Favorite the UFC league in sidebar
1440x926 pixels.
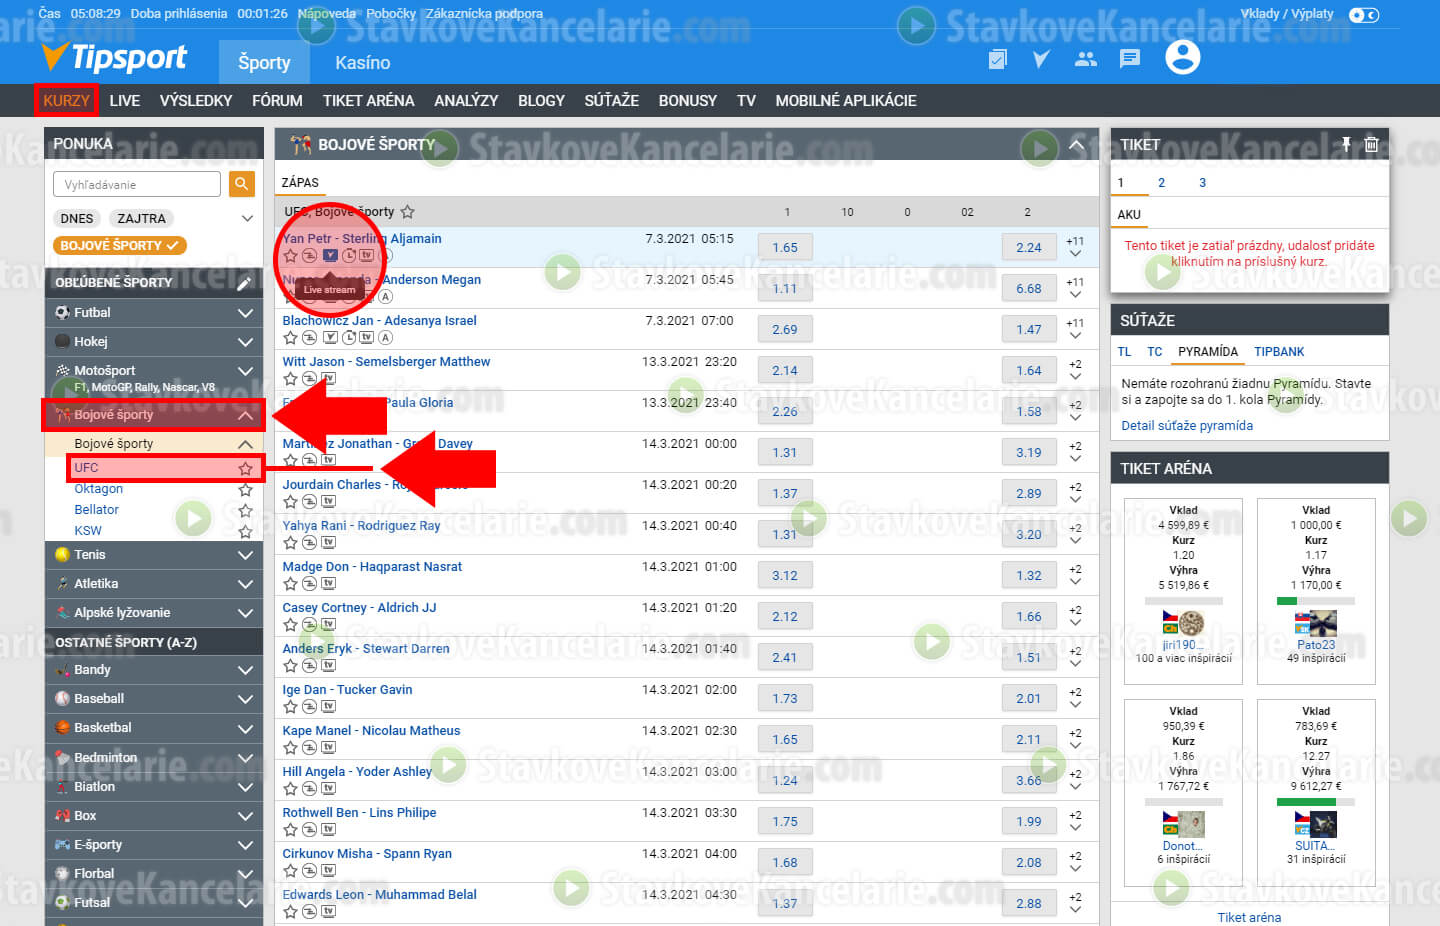coord(245,468)
